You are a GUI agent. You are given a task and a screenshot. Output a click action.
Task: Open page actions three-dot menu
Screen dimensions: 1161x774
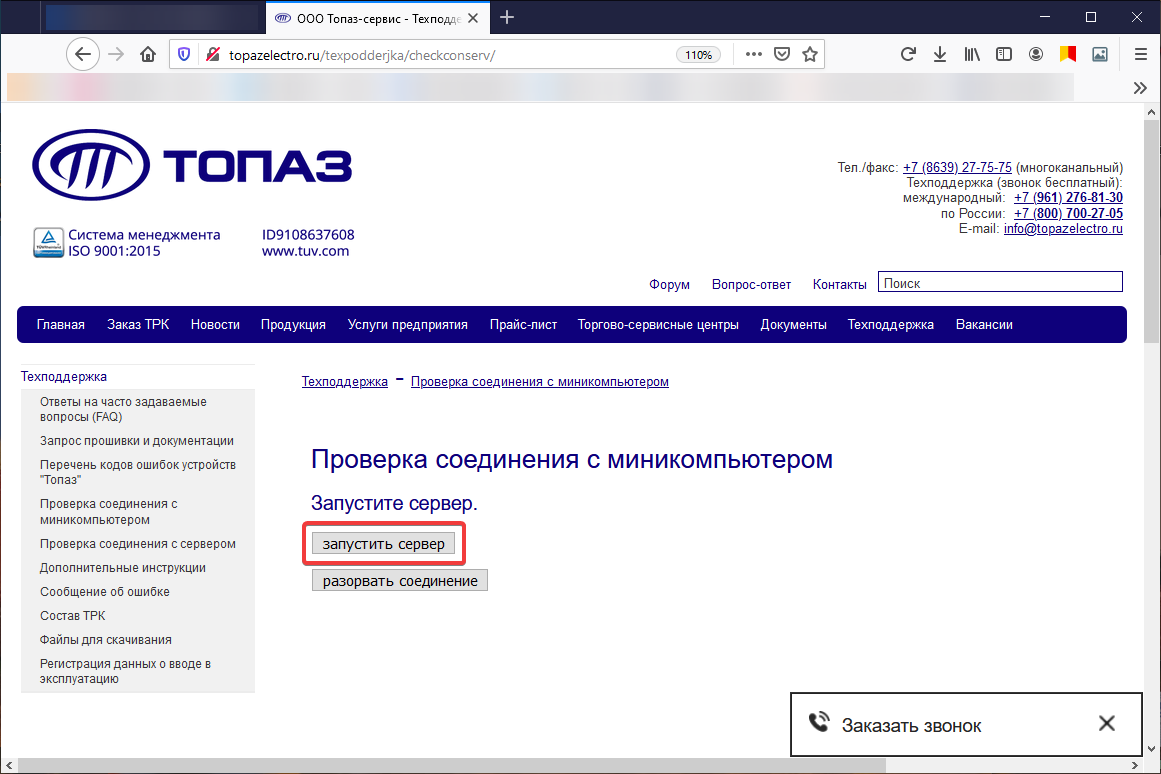(x=754, y=54)
